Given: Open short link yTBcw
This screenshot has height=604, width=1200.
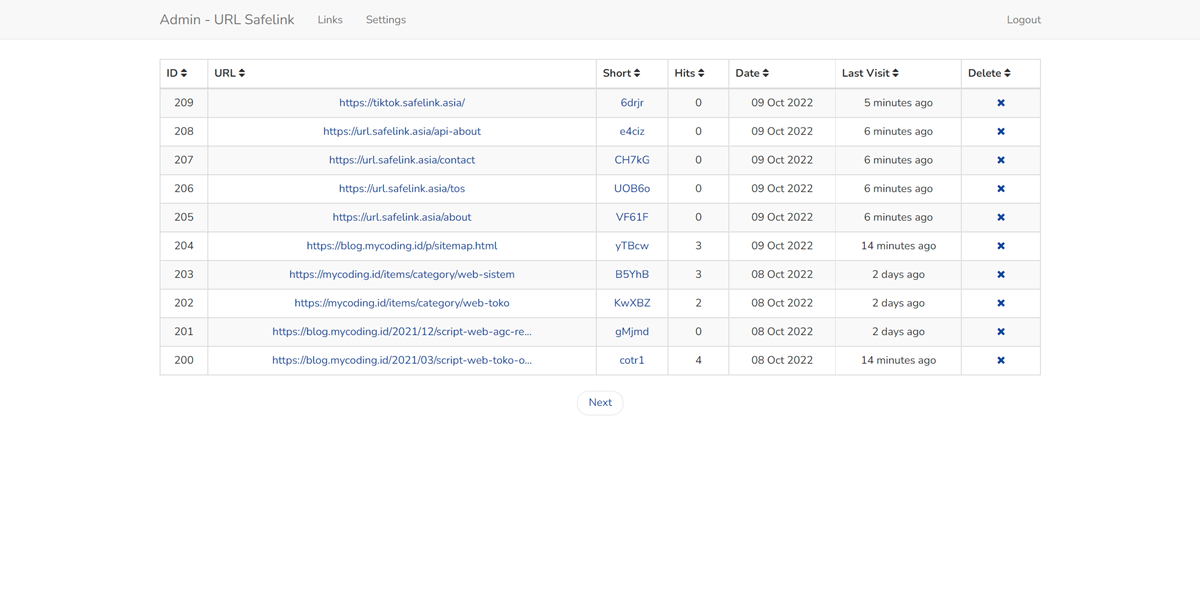Looking at the screenshot, I should tap(632, 246).
